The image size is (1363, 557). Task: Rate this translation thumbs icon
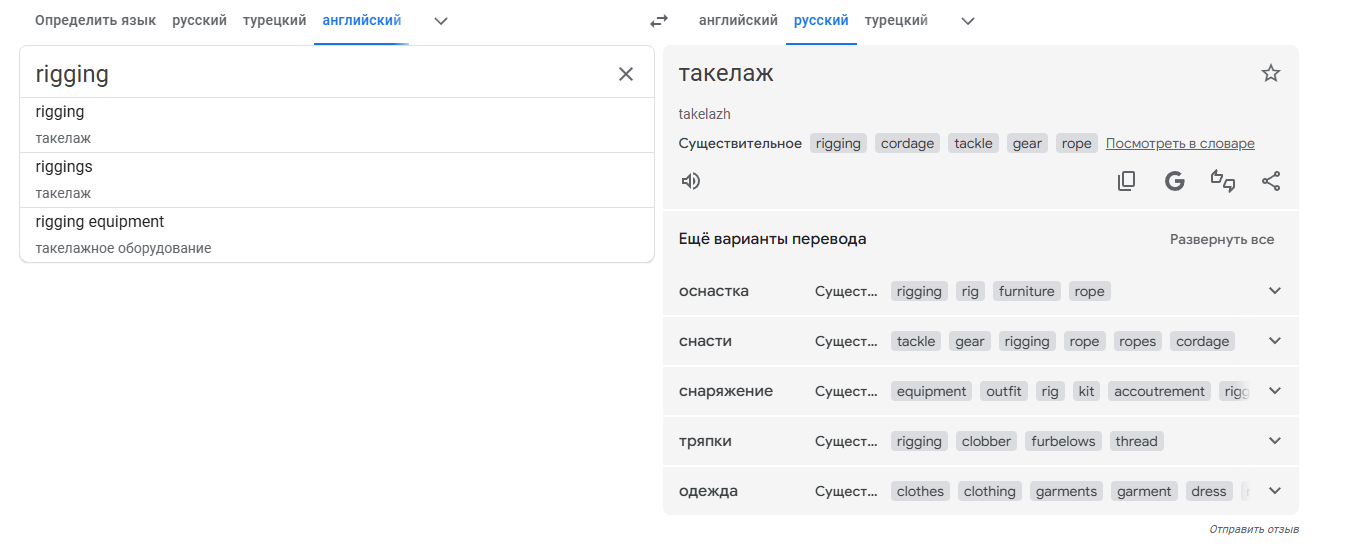point(1223,181)
